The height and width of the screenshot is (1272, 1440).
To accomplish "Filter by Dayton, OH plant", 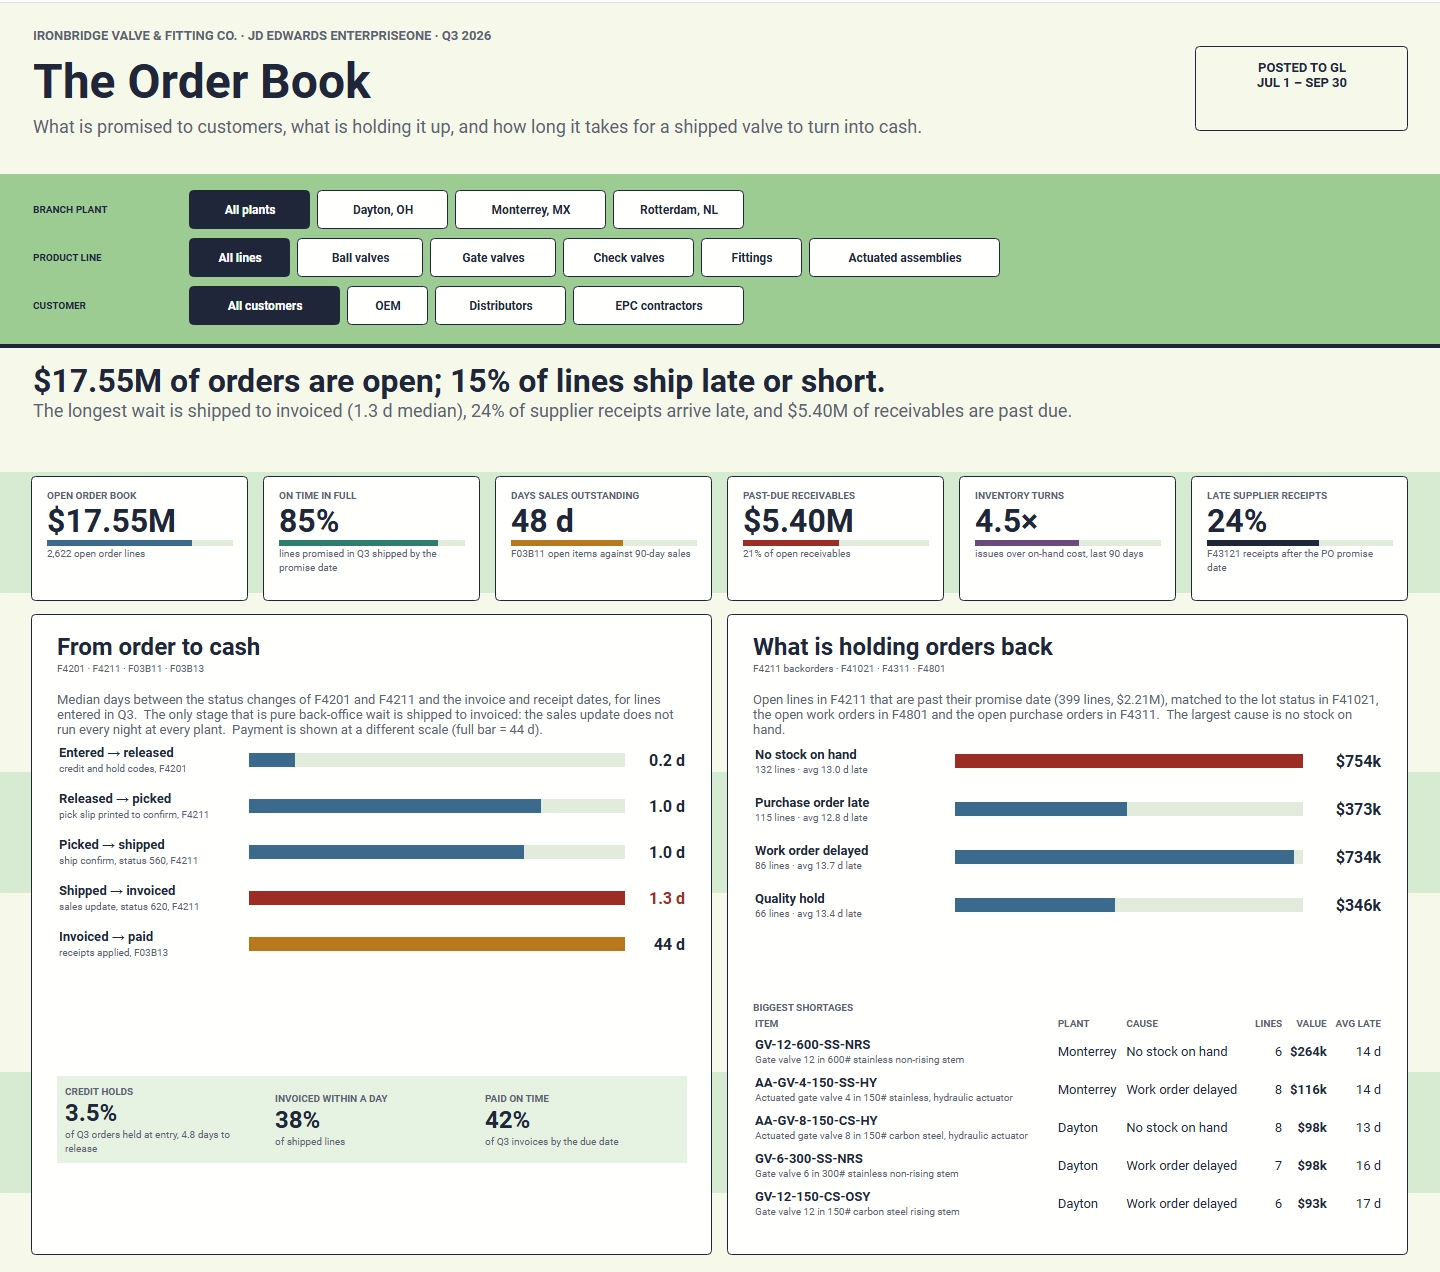I will point(382,210).
